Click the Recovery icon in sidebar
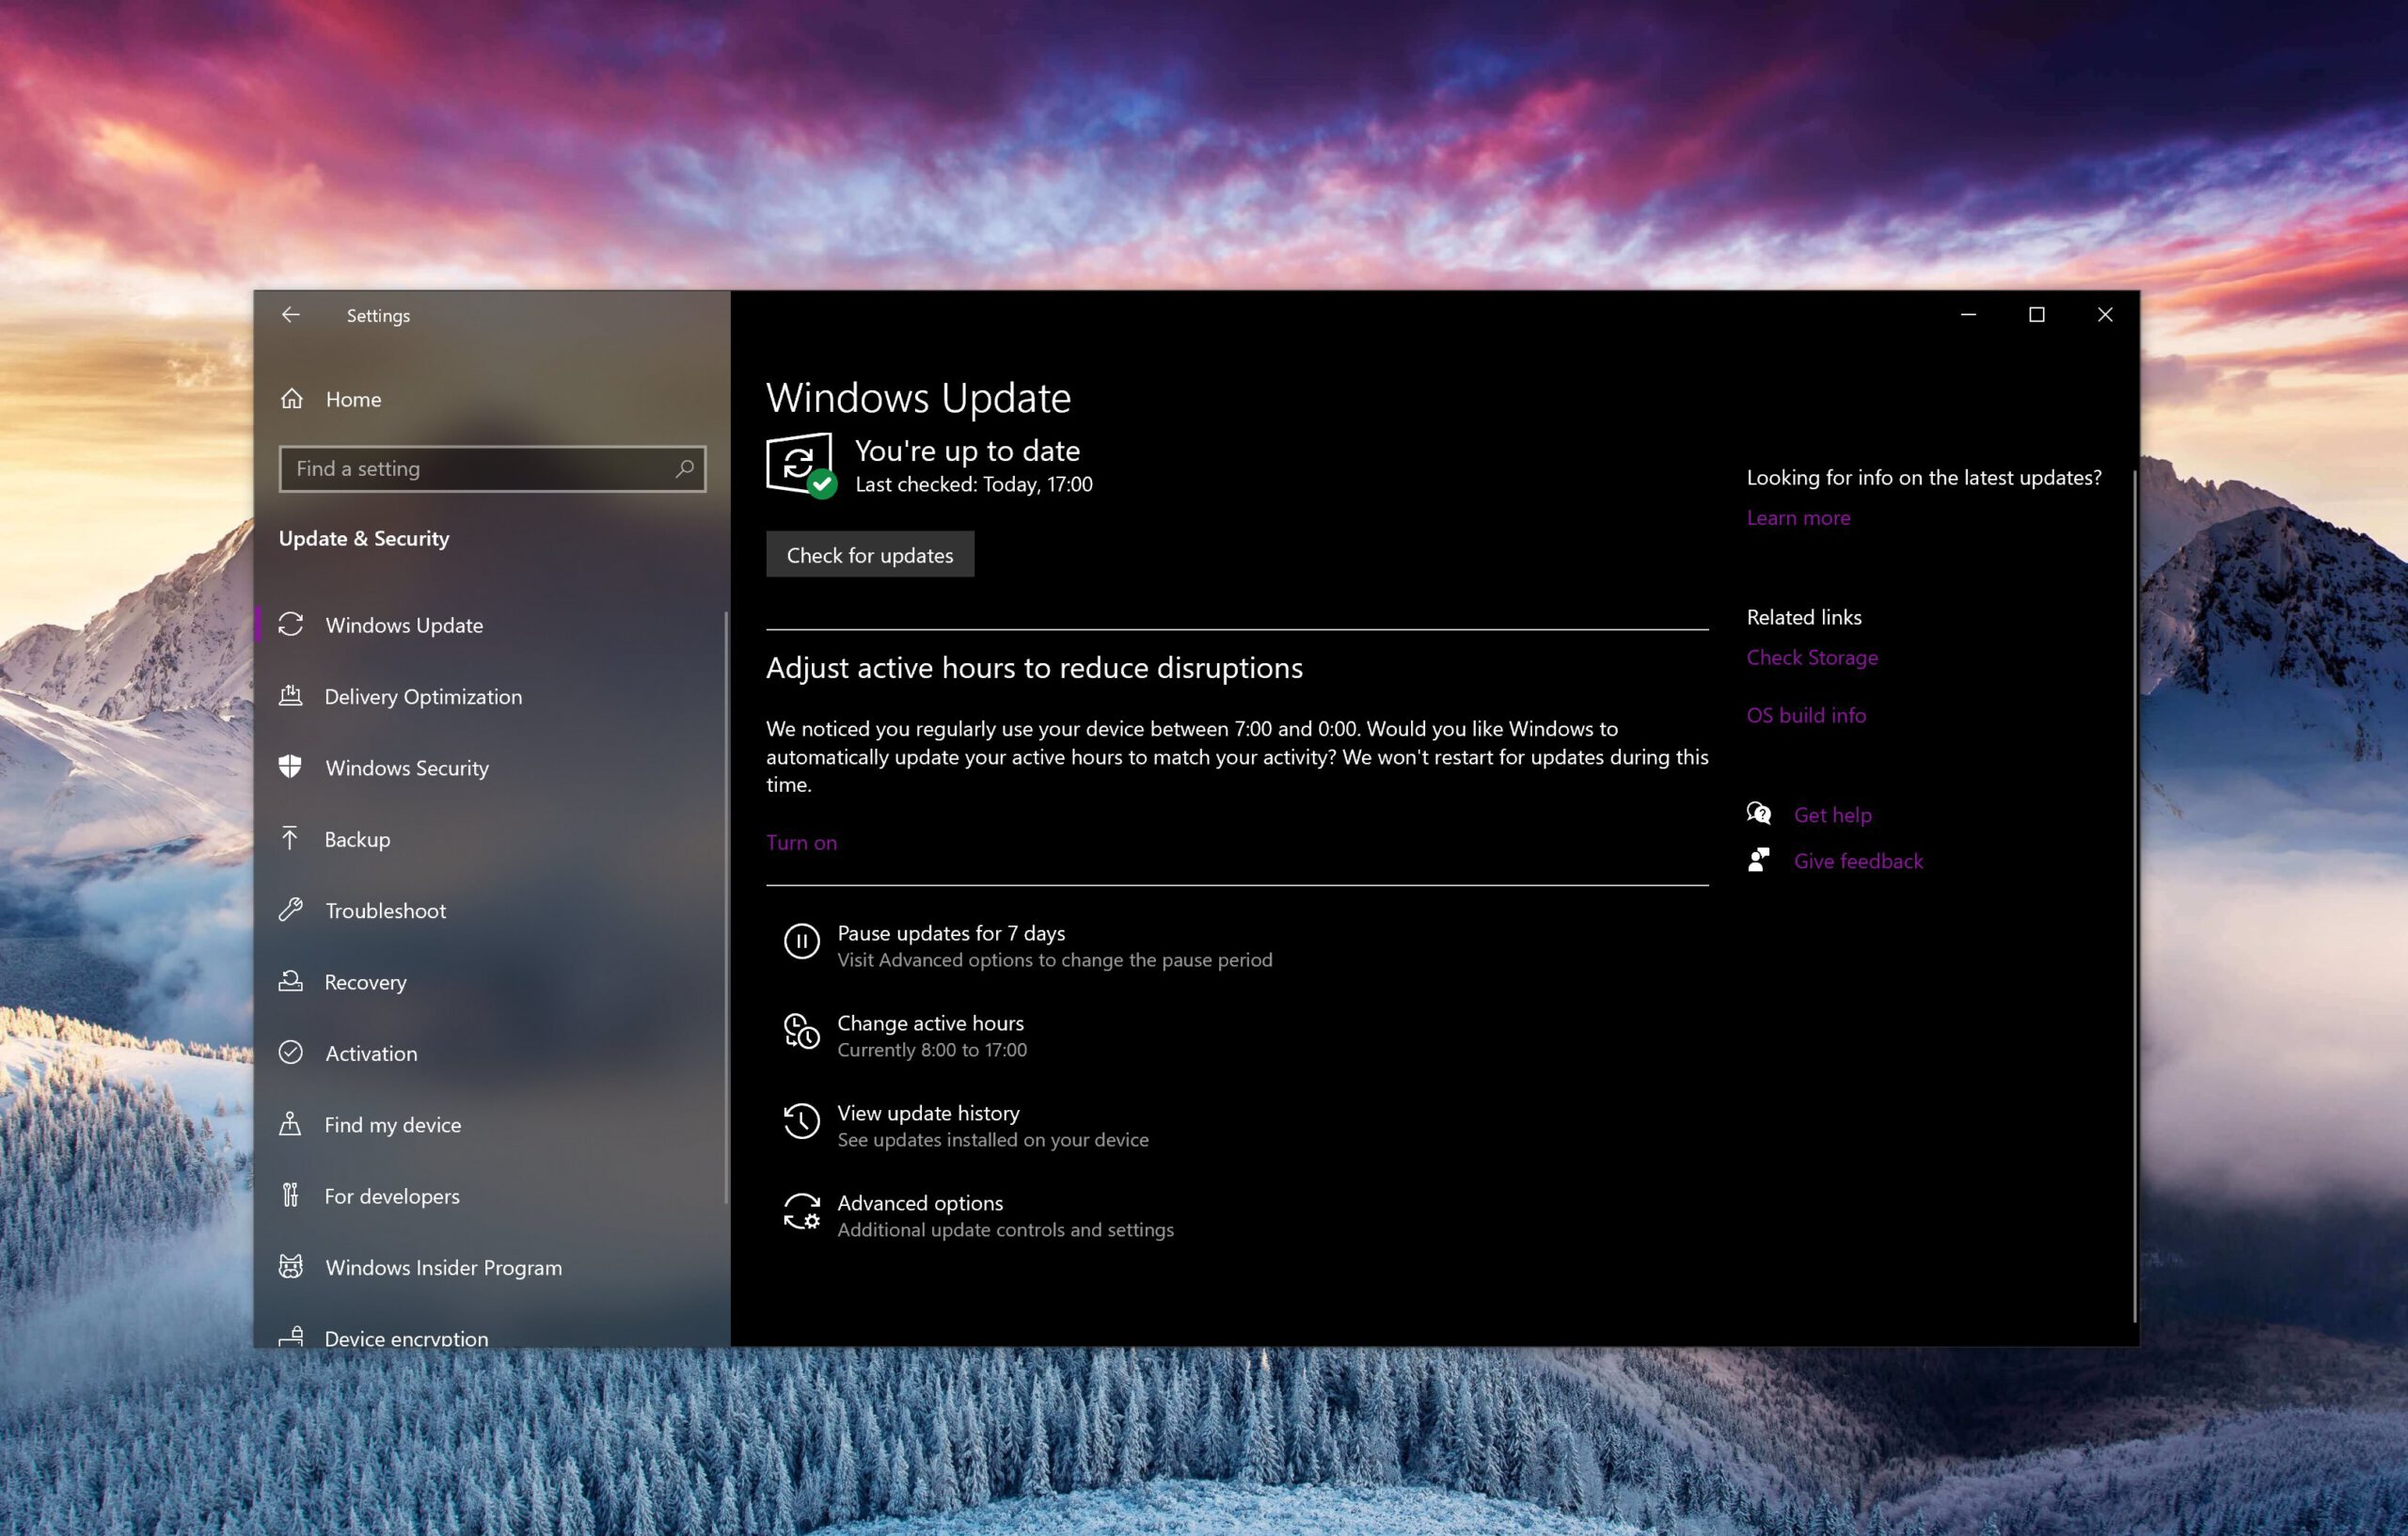Viewport: 2408px width, 1536px height. pos(290,981)
